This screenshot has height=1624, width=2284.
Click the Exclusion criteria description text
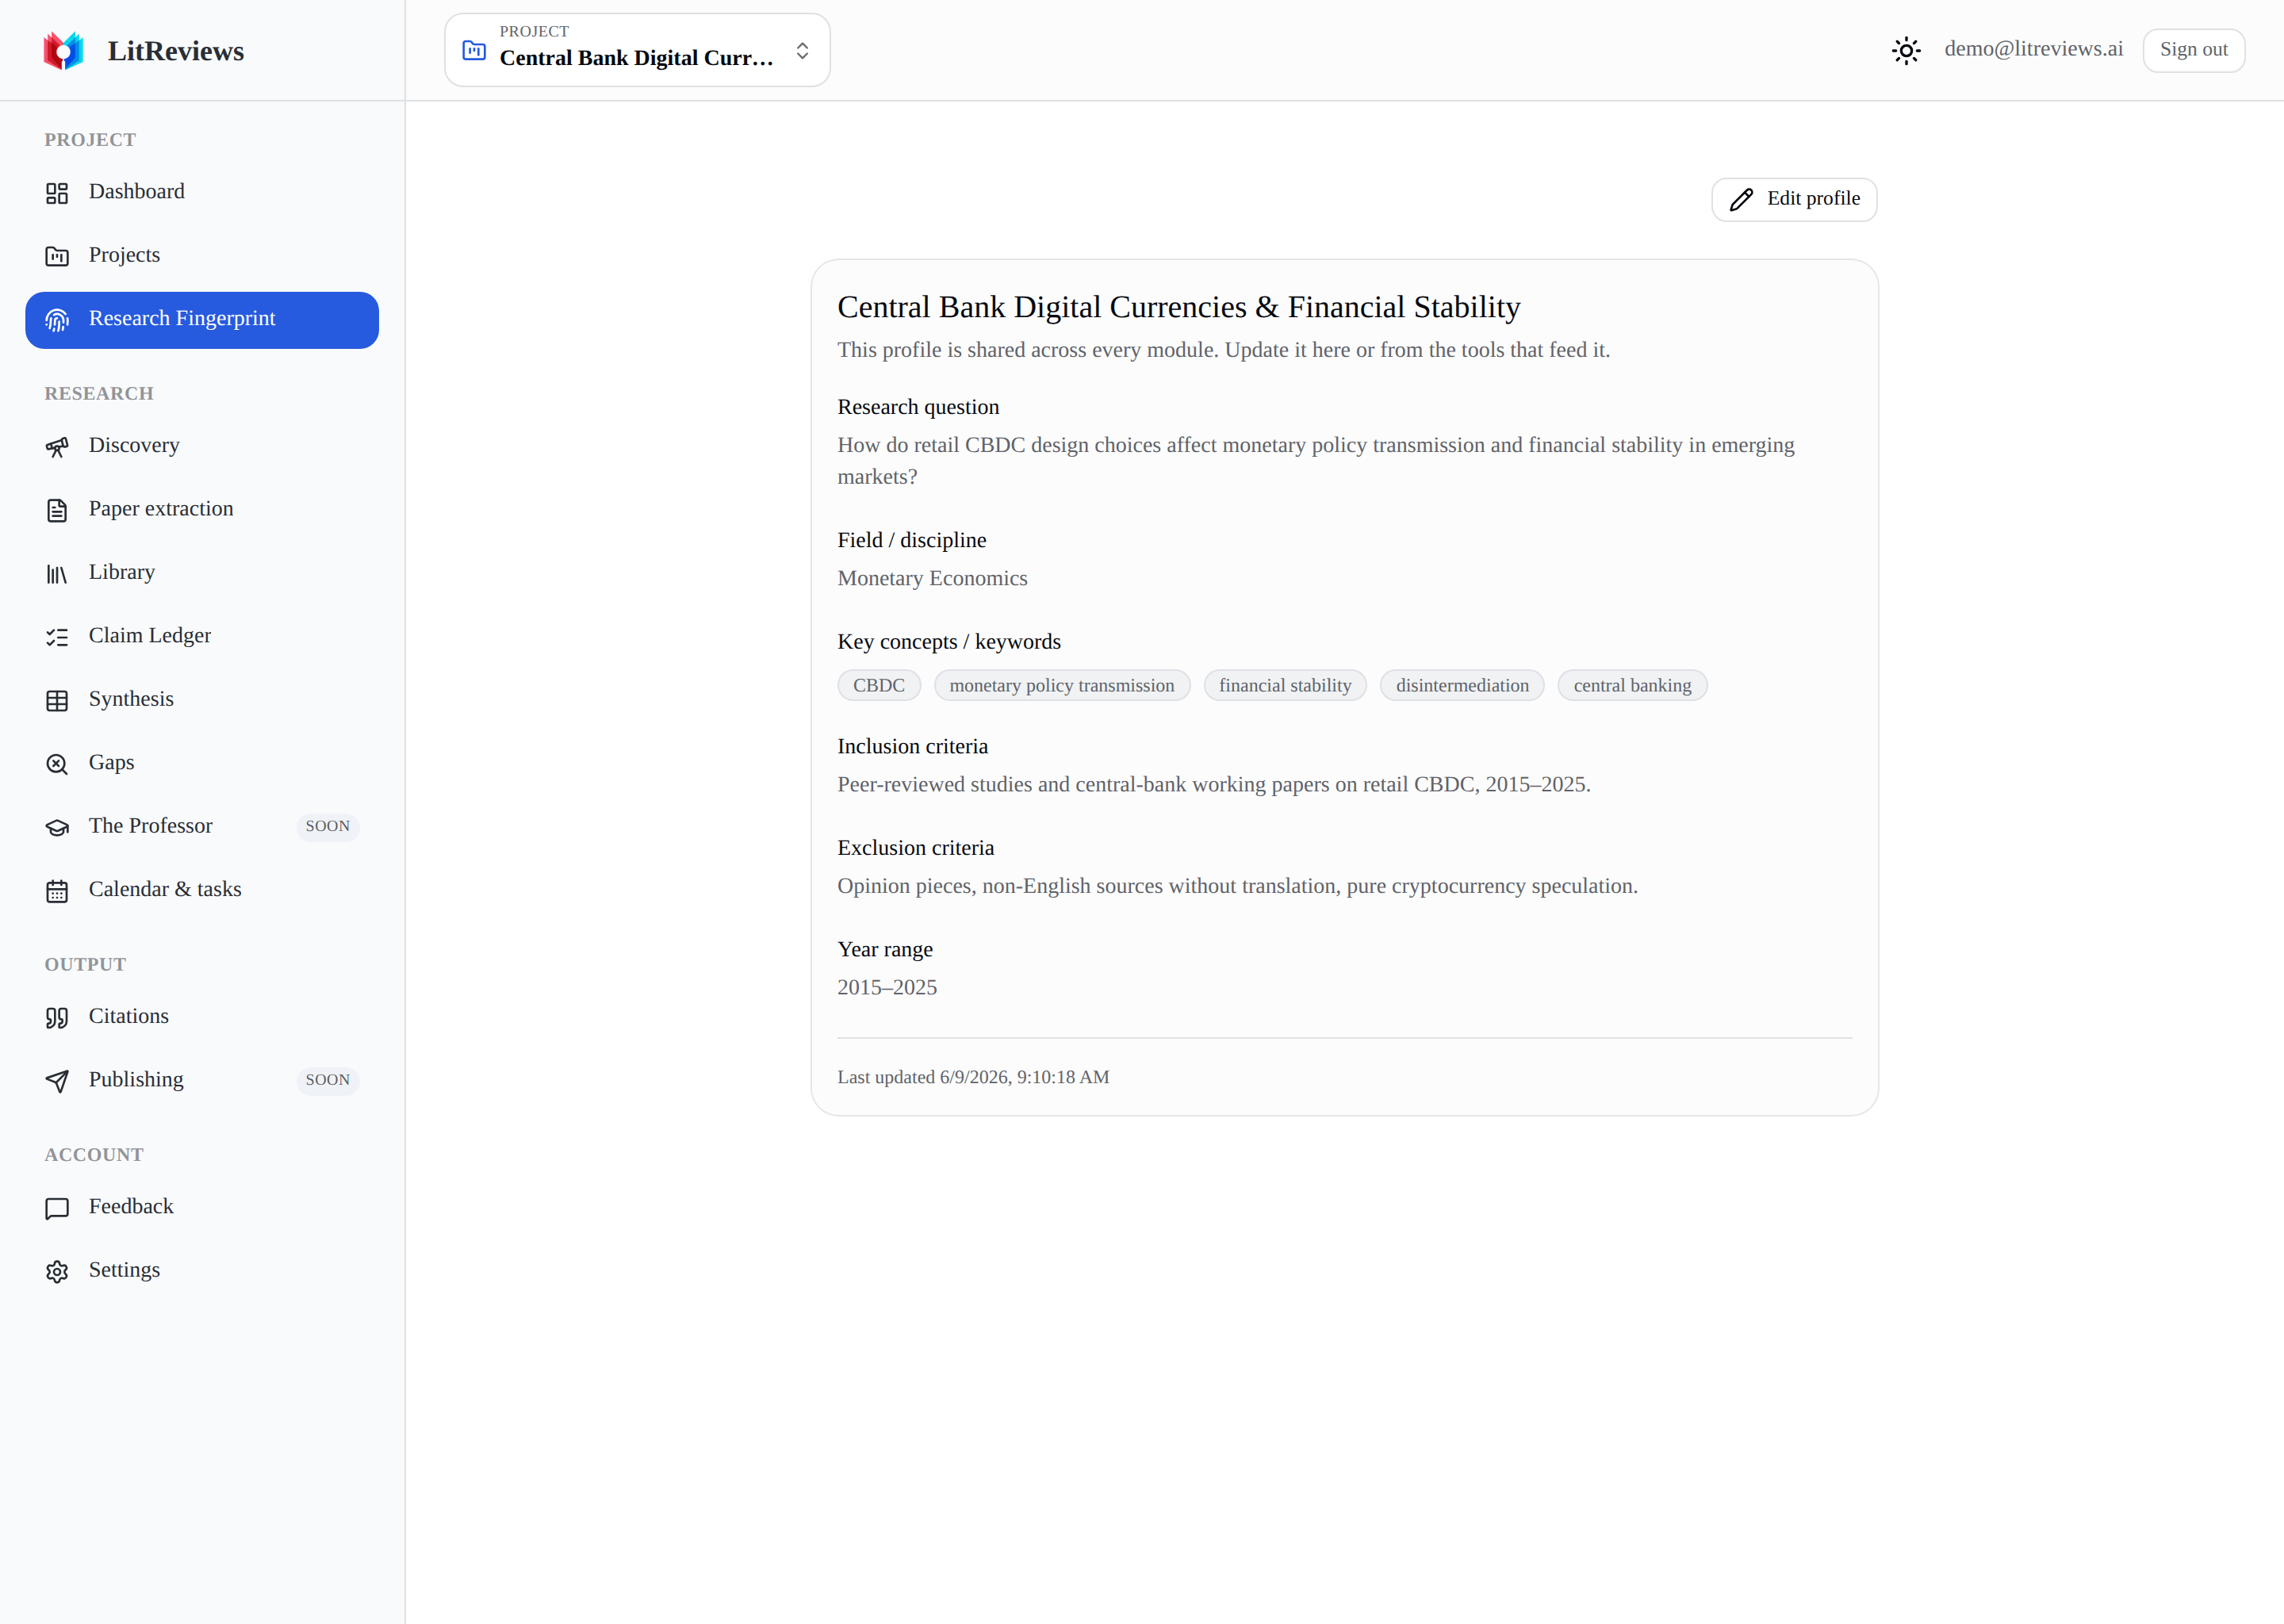point(1237,887)
